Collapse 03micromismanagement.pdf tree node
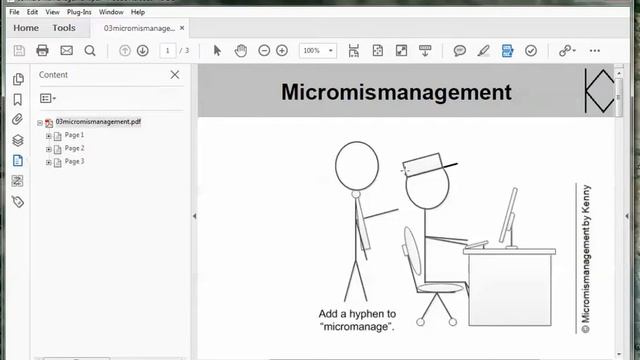The height and width of the screenshot is (360, 640). click(40, 122)
